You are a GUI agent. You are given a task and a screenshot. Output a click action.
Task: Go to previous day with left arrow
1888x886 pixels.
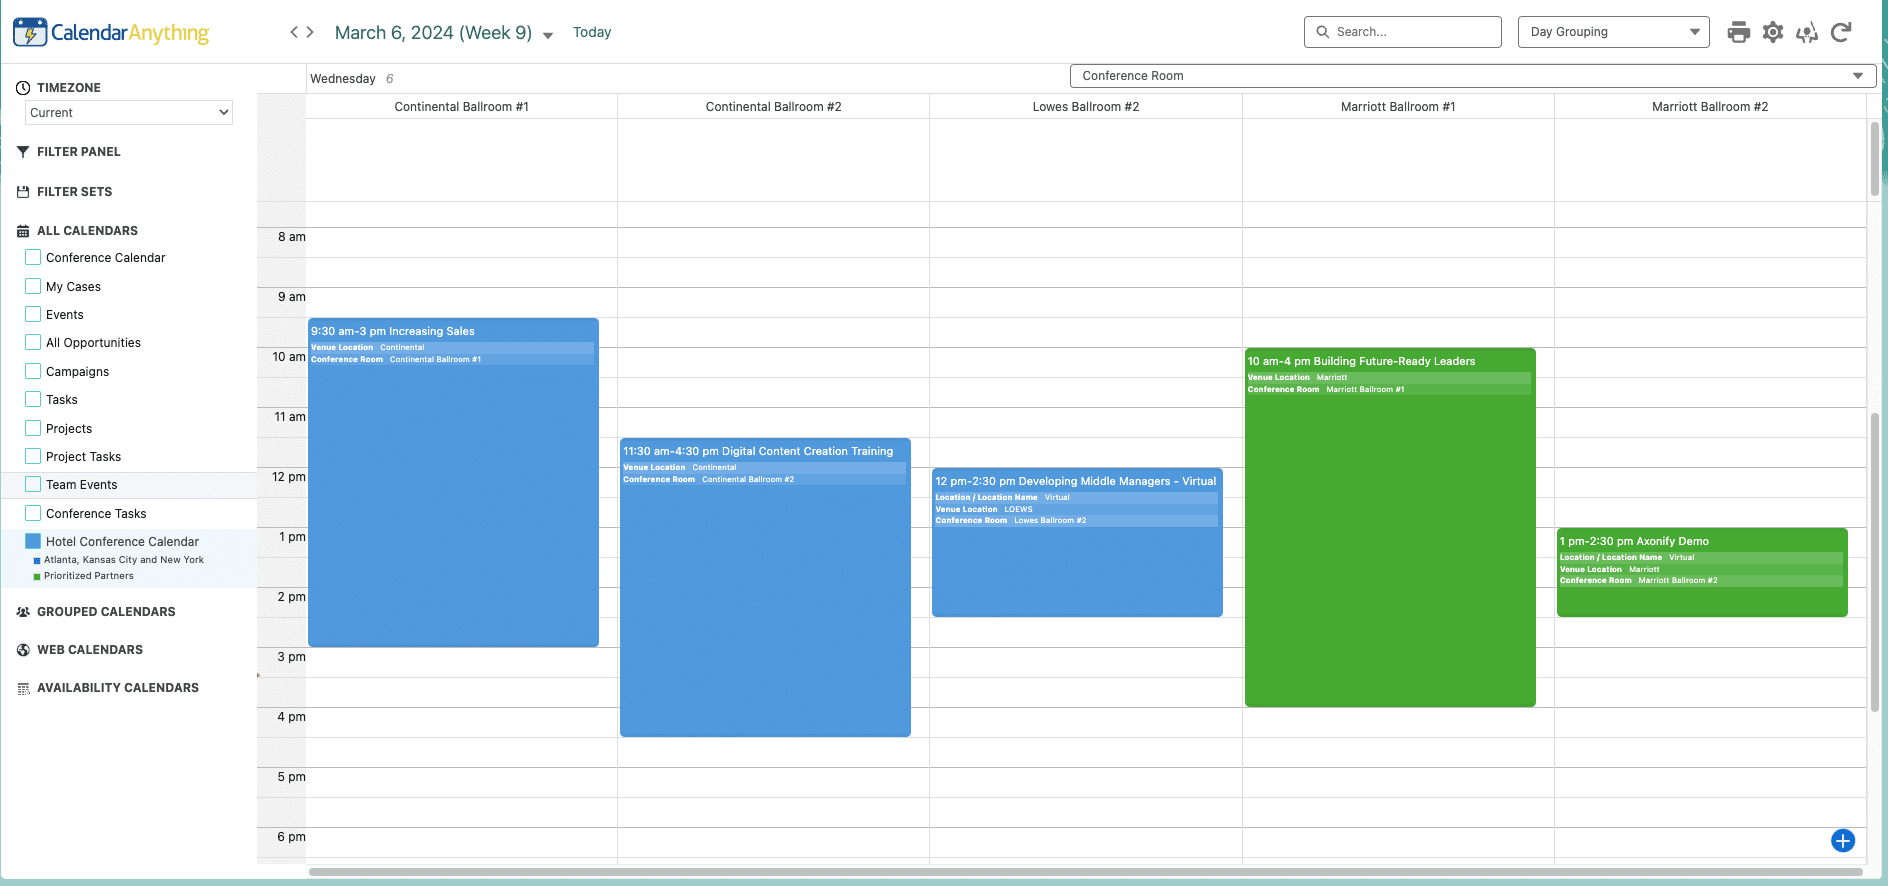[x=294, y=32]
